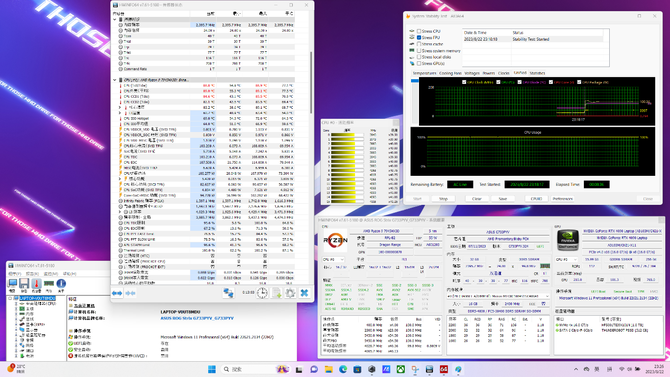Screen dimensions: 670x377
Task: Switch to the Voltages tab
Action: click(x=472, y=73)
